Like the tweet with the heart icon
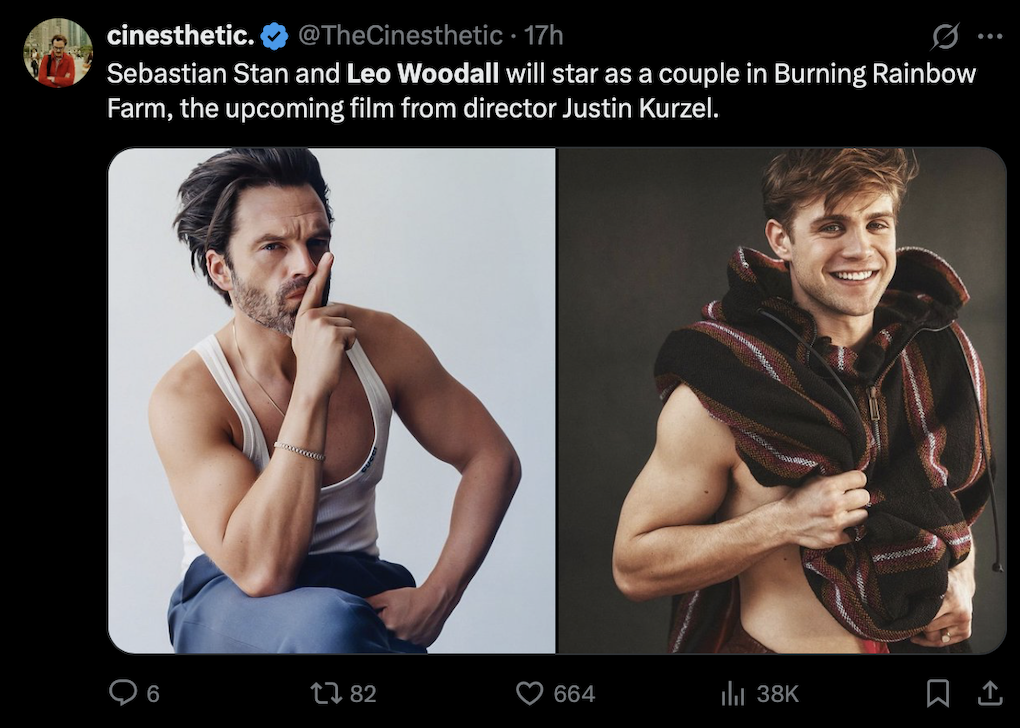The image size is (1020, 728). (x=528, y=693)
